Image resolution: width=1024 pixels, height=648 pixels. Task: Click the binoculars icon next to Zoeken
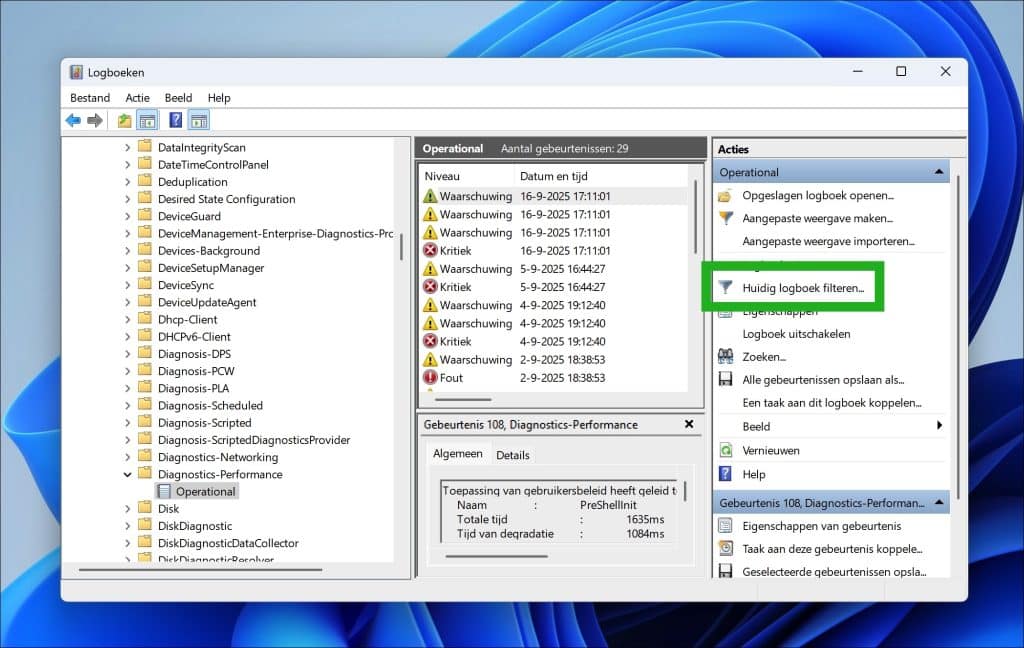(725, 357)
